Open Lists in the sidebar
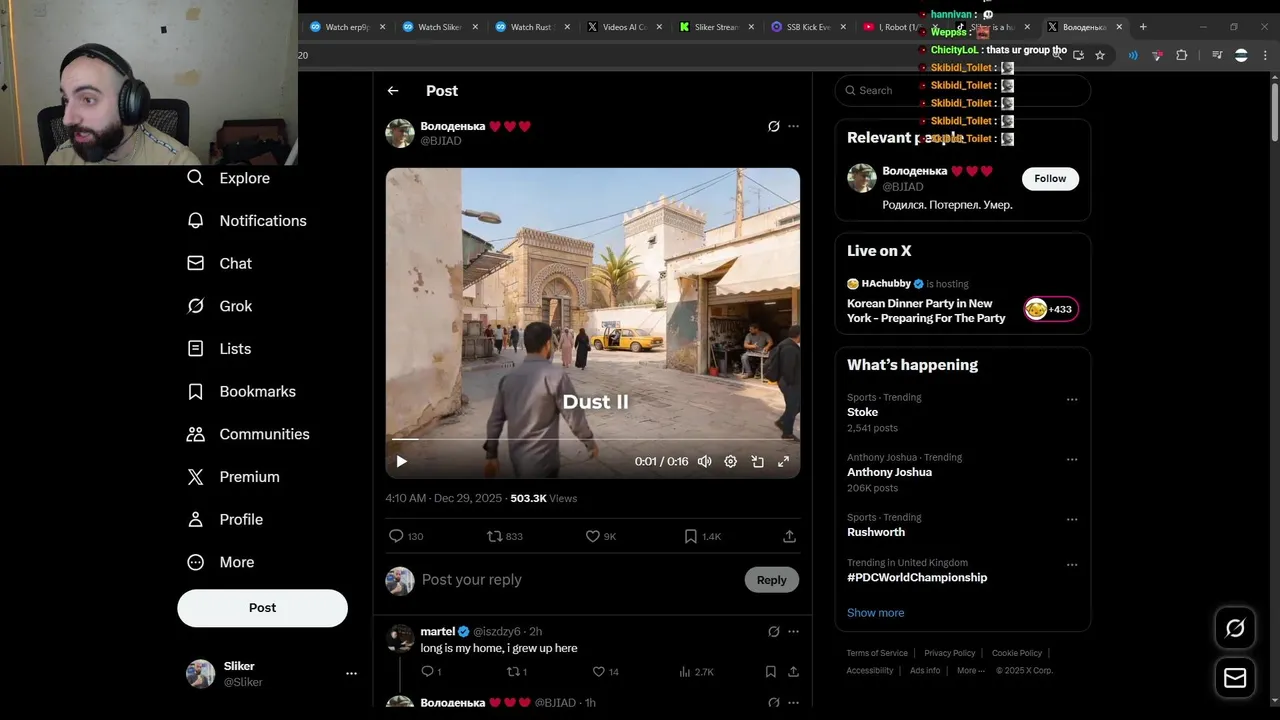 219,349
